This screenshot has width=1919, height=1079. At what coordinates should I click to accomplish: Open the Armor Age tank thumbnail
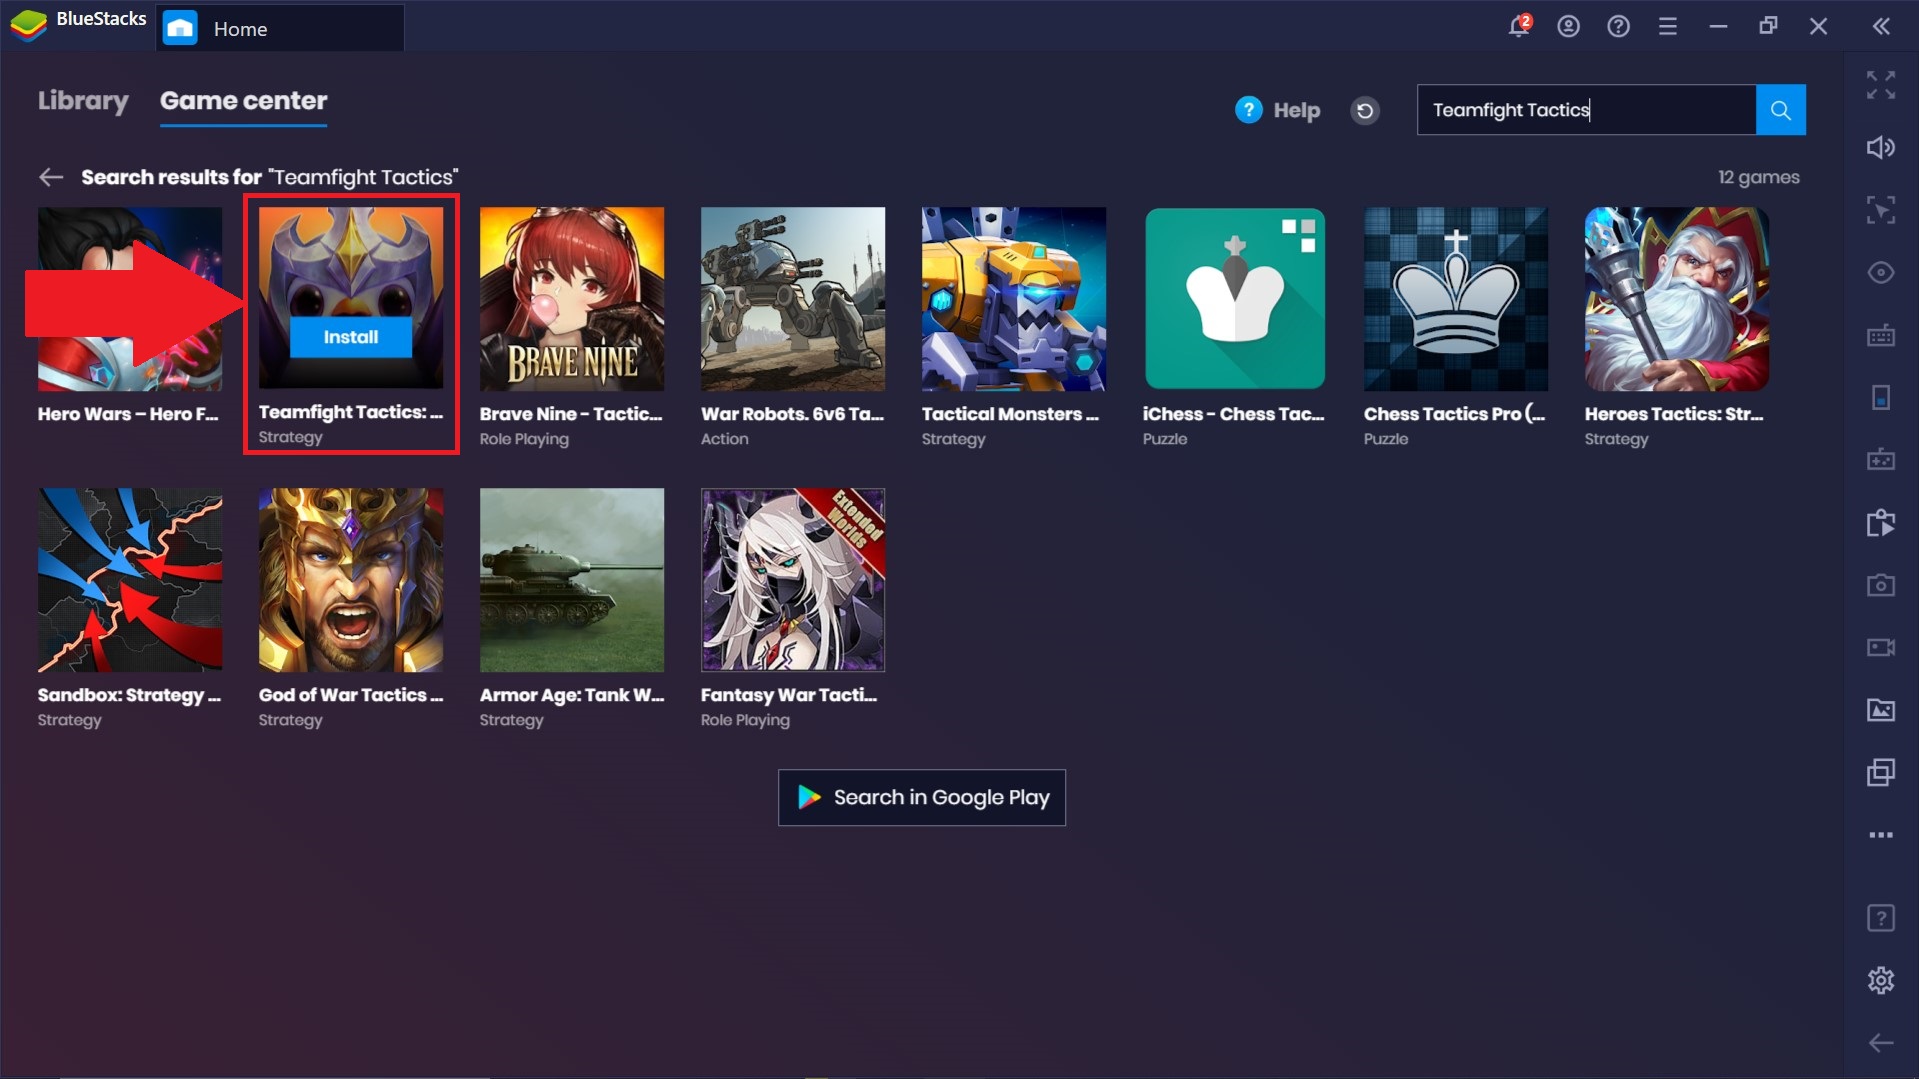pos(572,580)
